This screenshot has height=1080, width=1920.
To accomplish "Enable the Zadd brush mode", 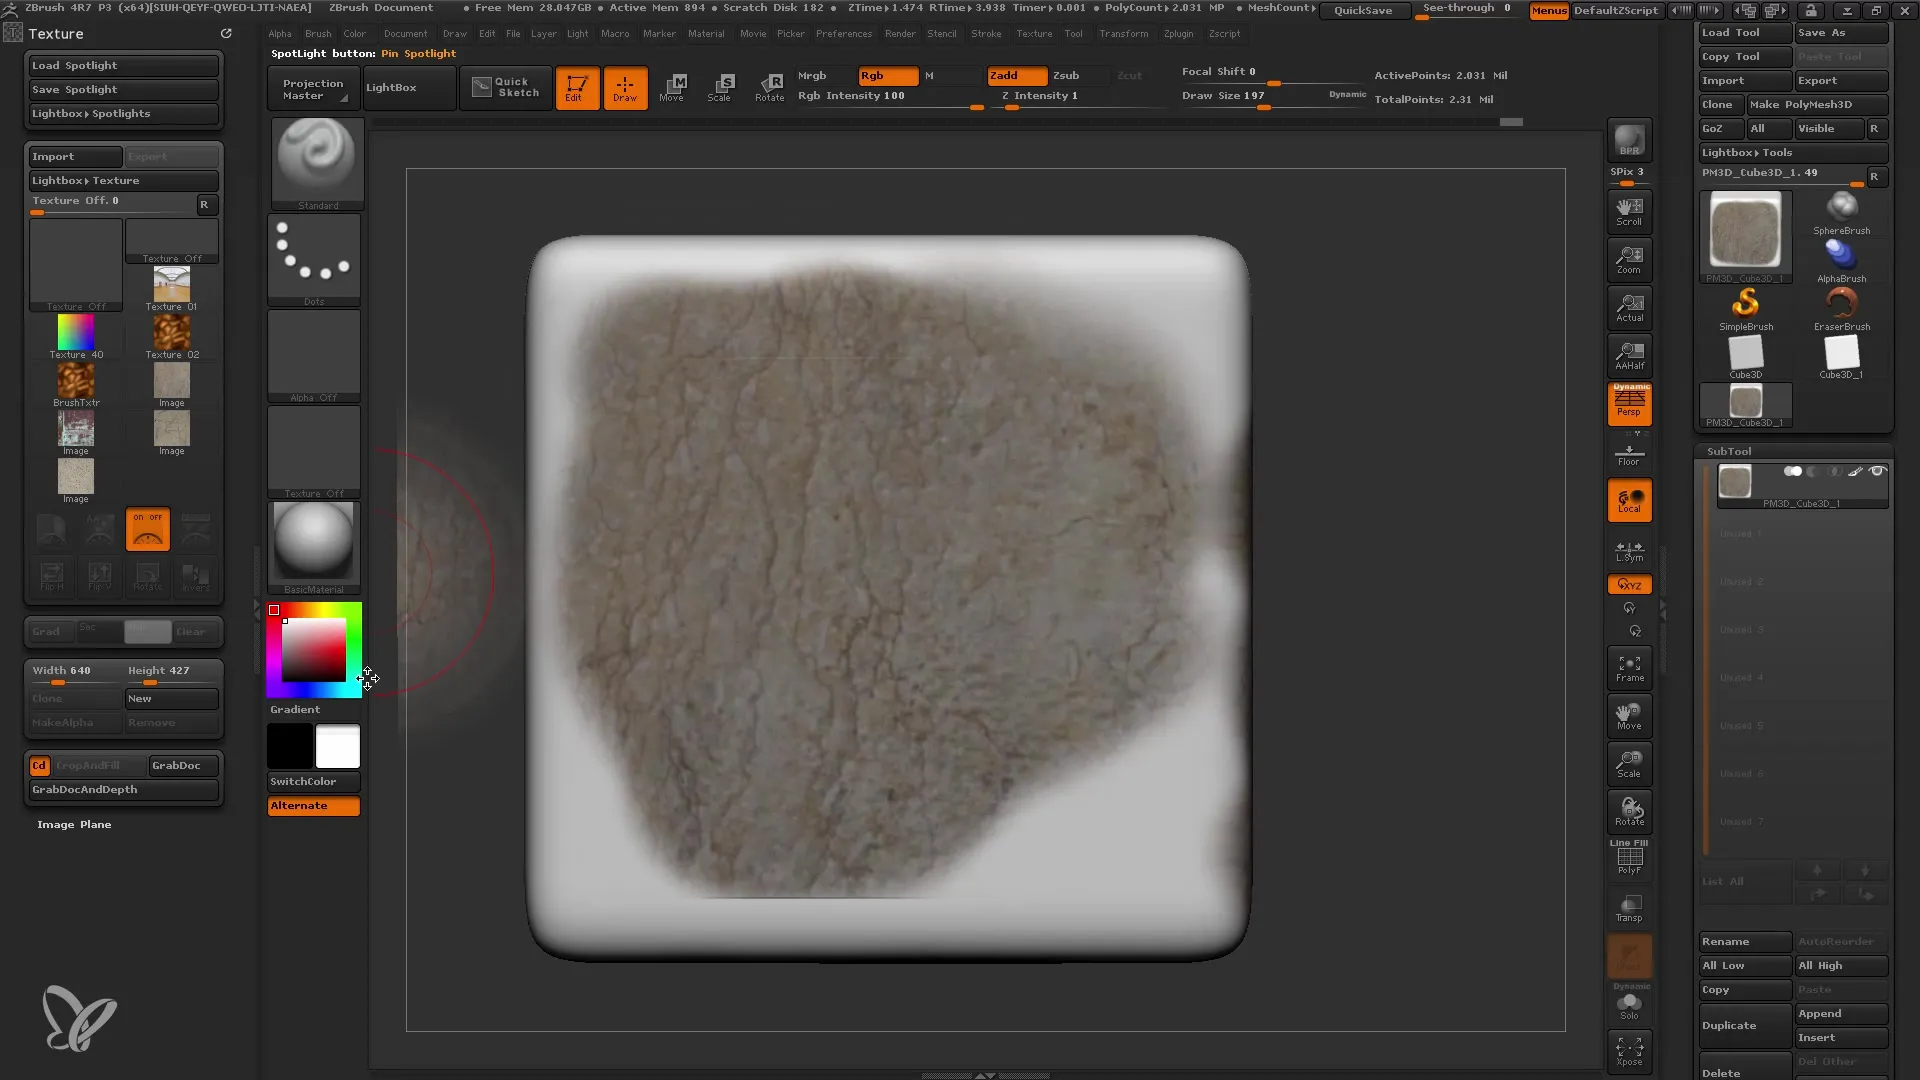I will (1006, 74).
